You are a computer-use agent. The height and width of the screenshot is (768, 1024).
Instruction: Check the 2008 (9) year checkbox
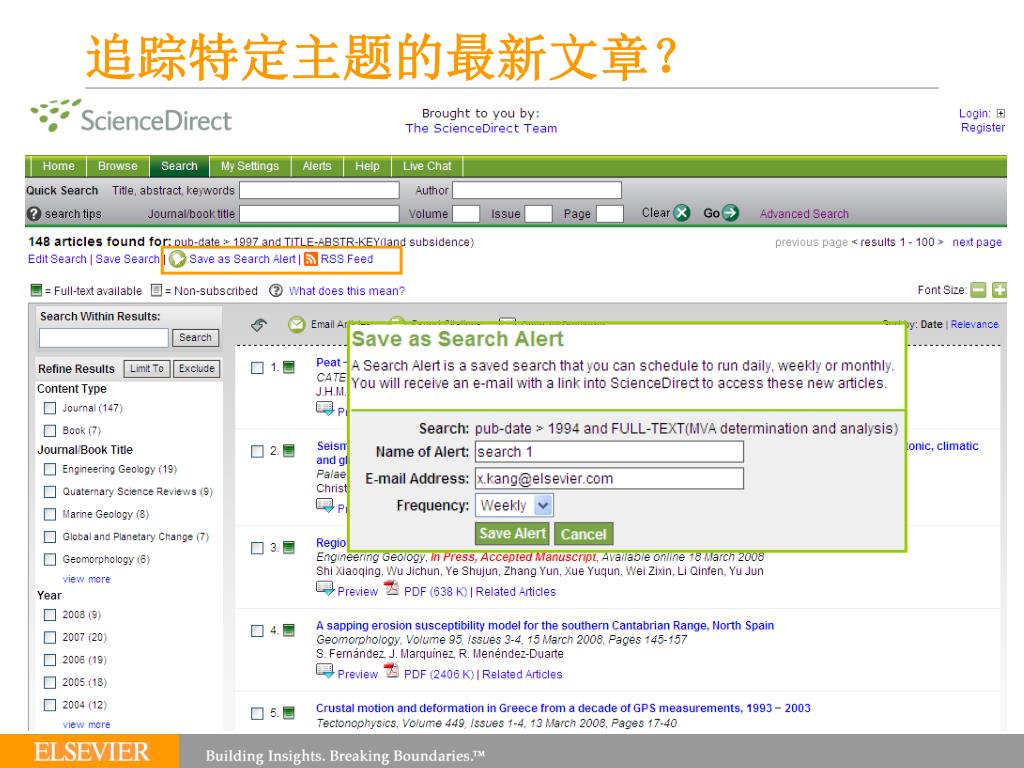click(50, 615)
